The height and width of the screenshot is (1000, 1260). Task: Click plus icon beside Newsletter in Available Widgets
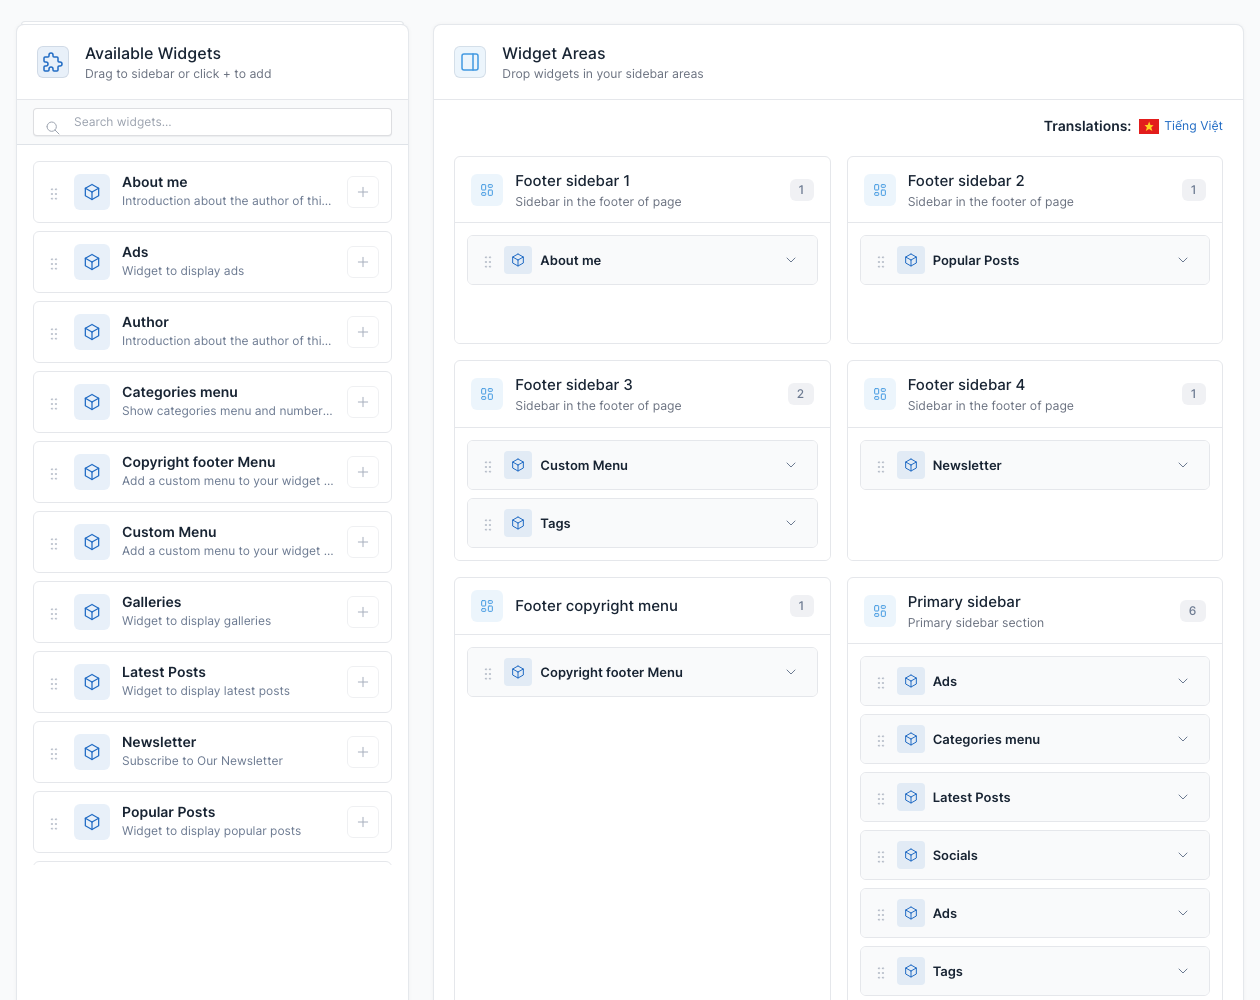363,752
